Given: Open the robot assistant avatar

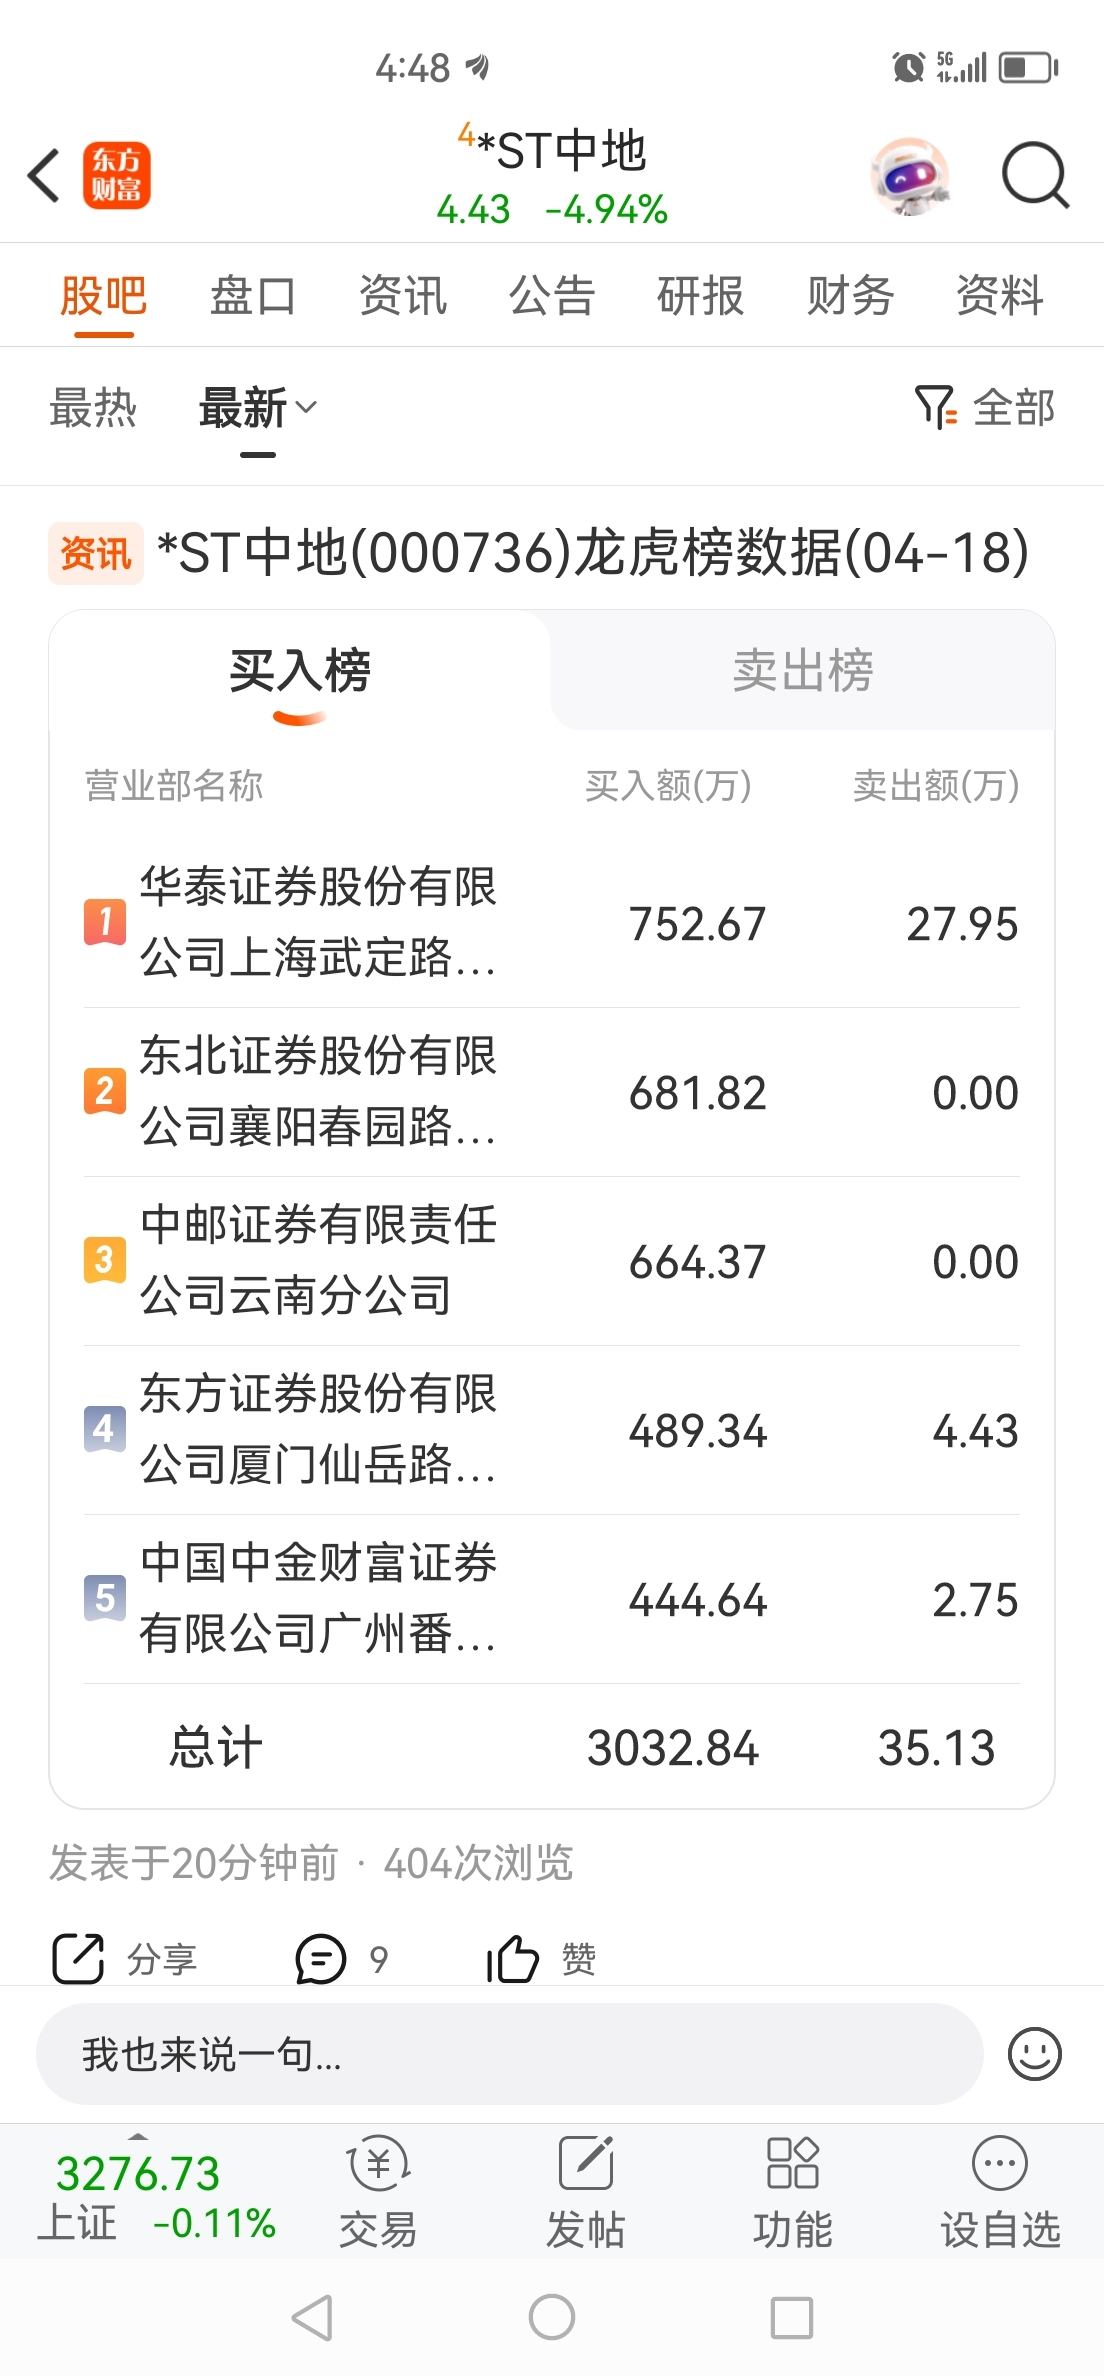Looking at the screenshot, I should (910, 175).
